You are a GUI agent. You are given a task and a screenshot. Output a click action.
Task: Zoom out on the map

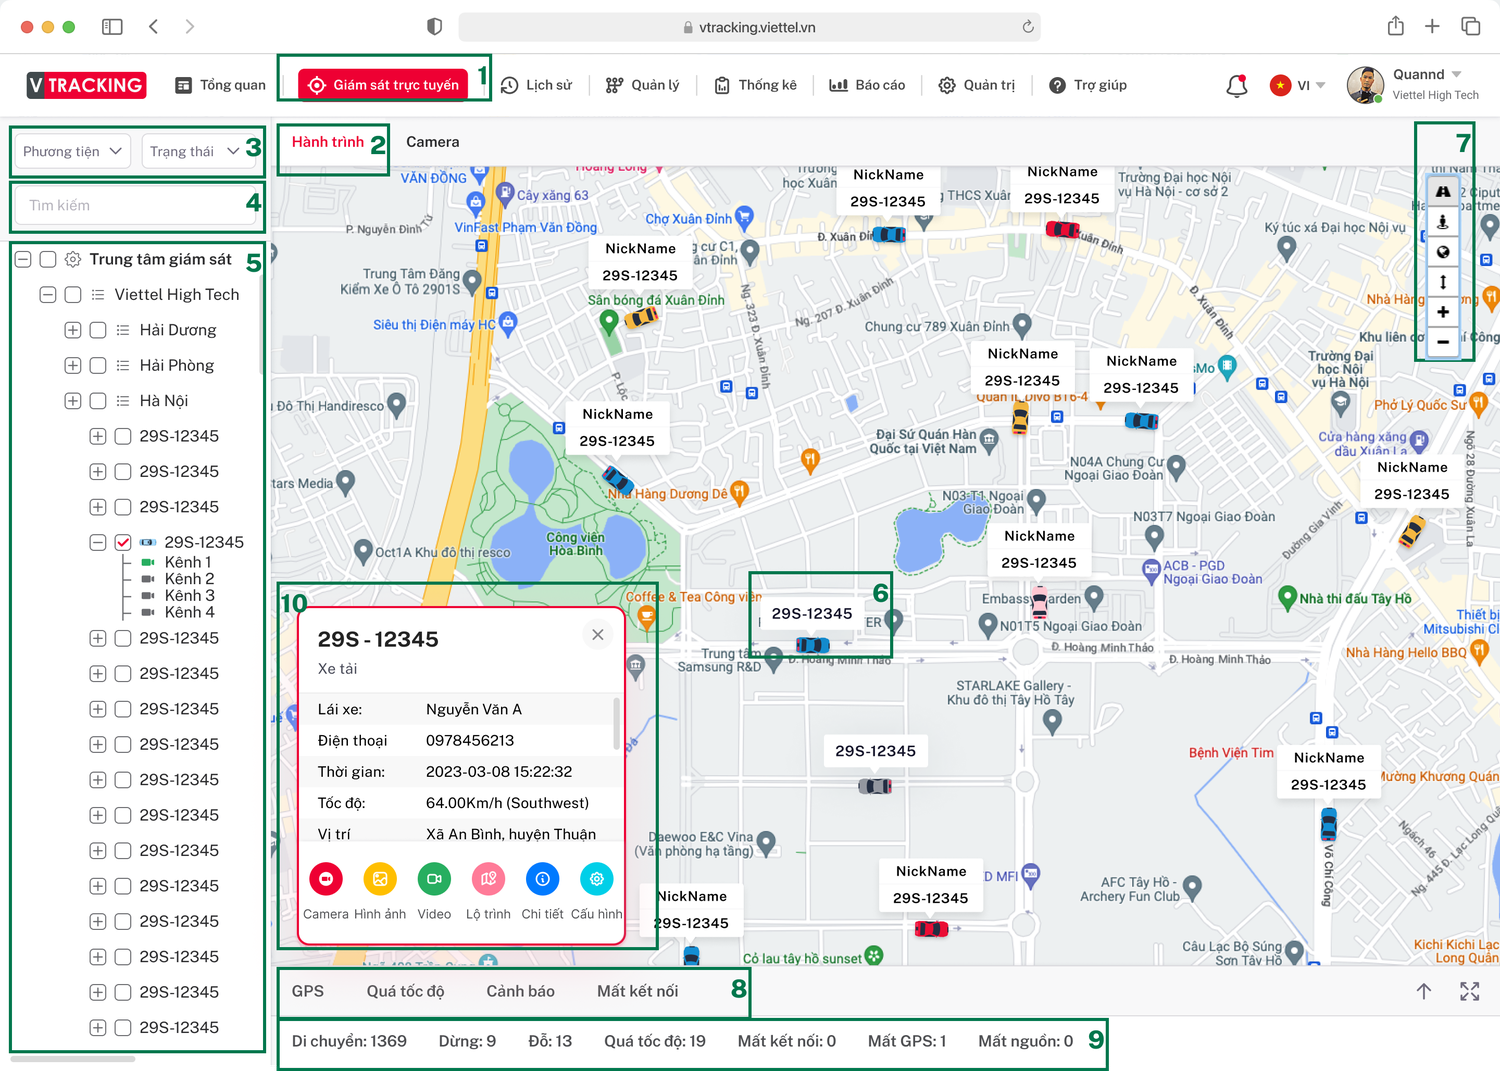[1443, 342]
